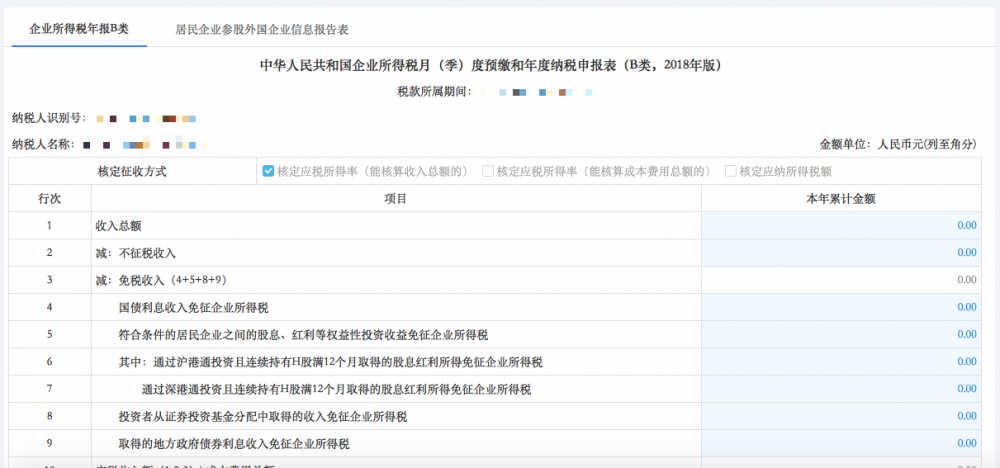Toggle 核定应税所得率（能核算收入总额的） checkbox

click(x=268, y=171)
